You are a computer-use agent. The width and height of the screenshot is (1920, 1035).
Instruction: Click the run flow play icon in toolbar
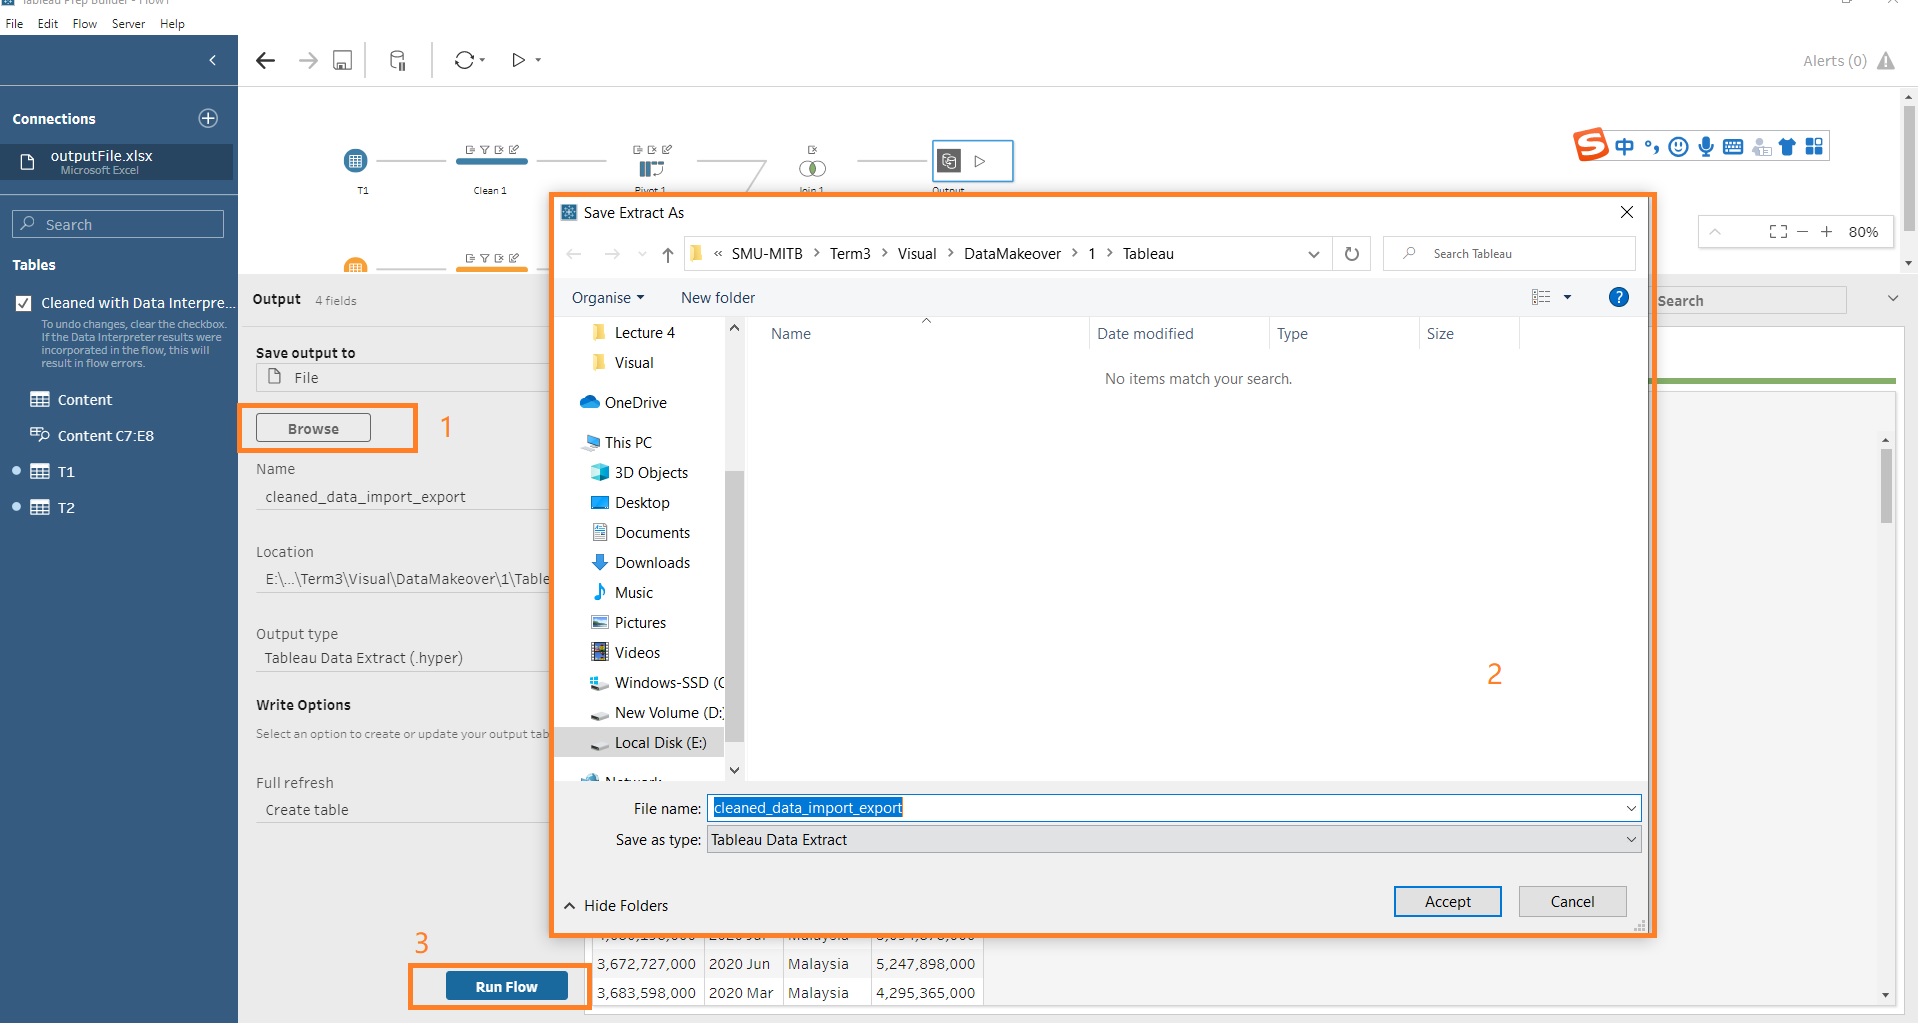(518, 60)
